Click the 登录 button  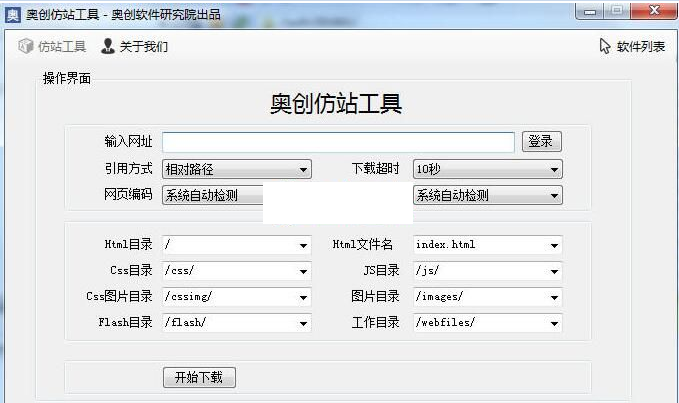click(541, 142)
